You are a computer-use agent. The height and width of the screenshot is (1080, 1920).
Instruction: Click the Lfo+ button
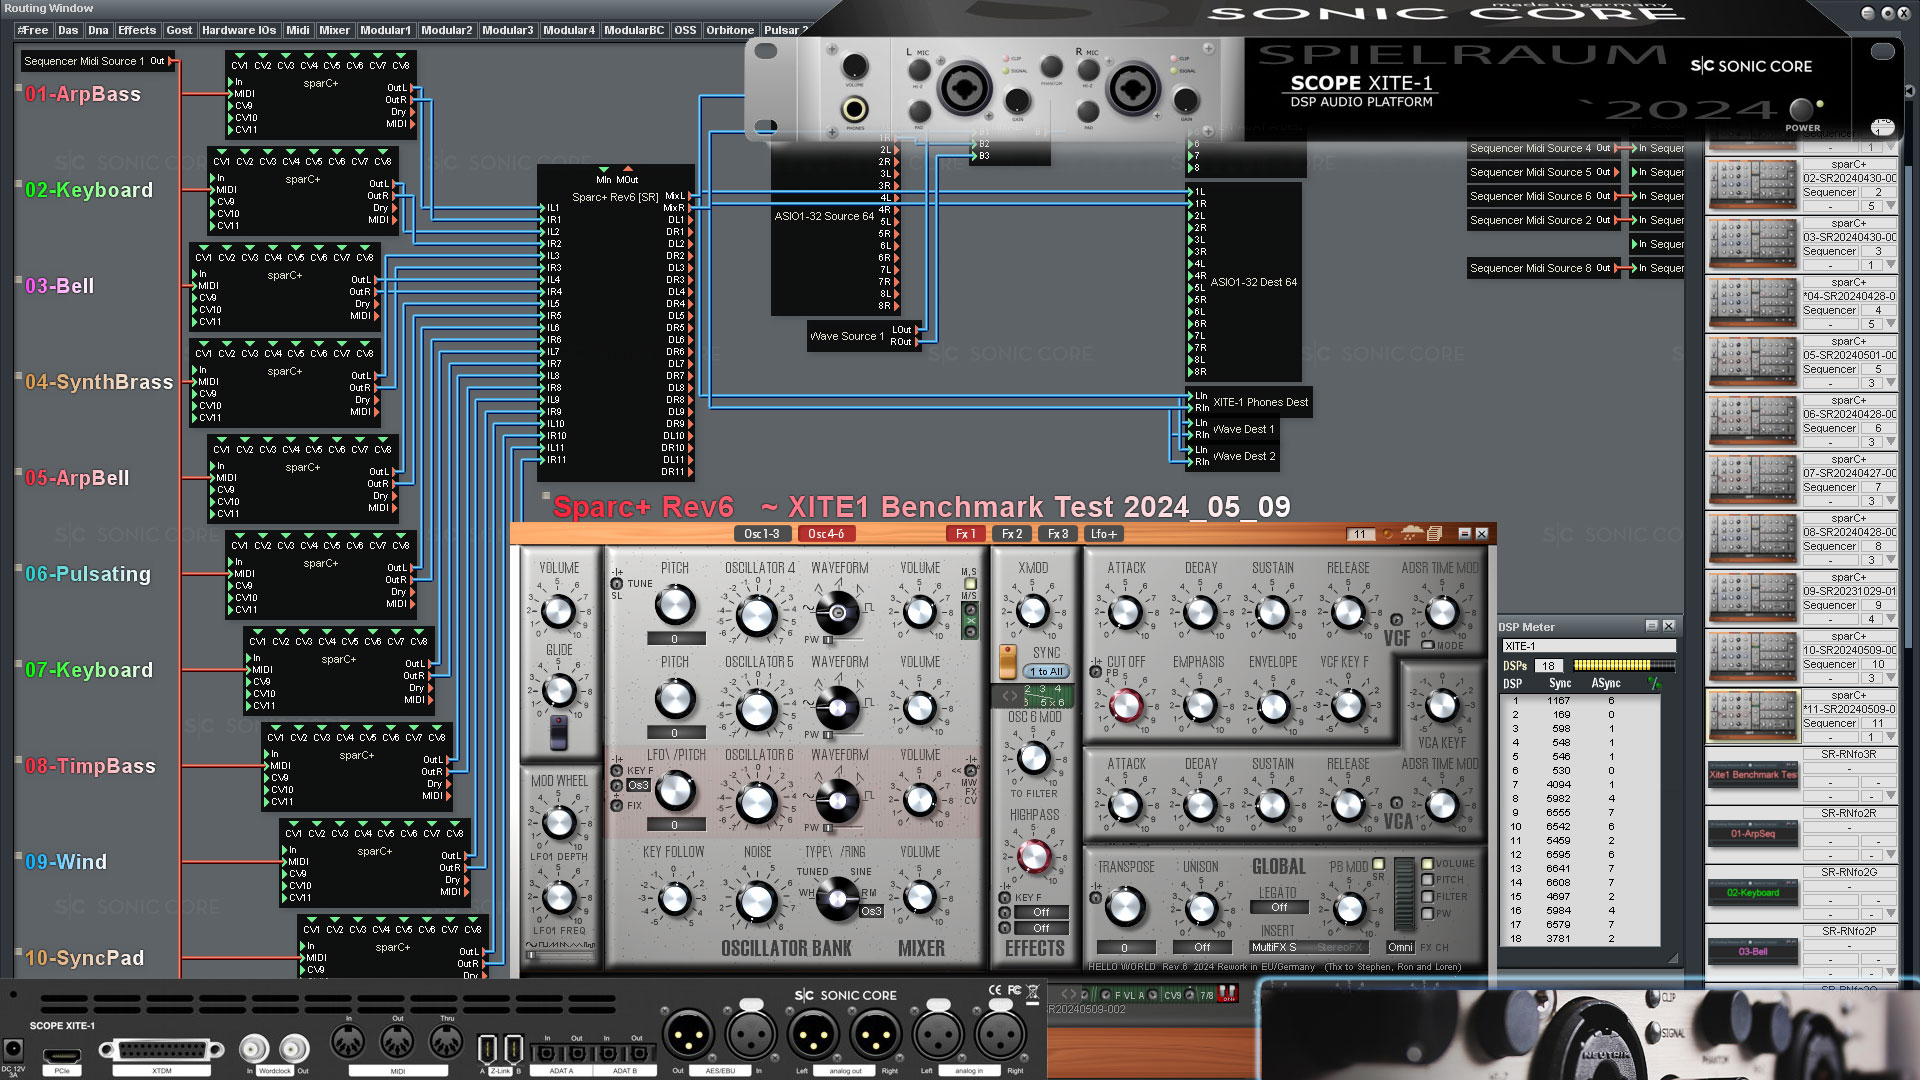1104,534
